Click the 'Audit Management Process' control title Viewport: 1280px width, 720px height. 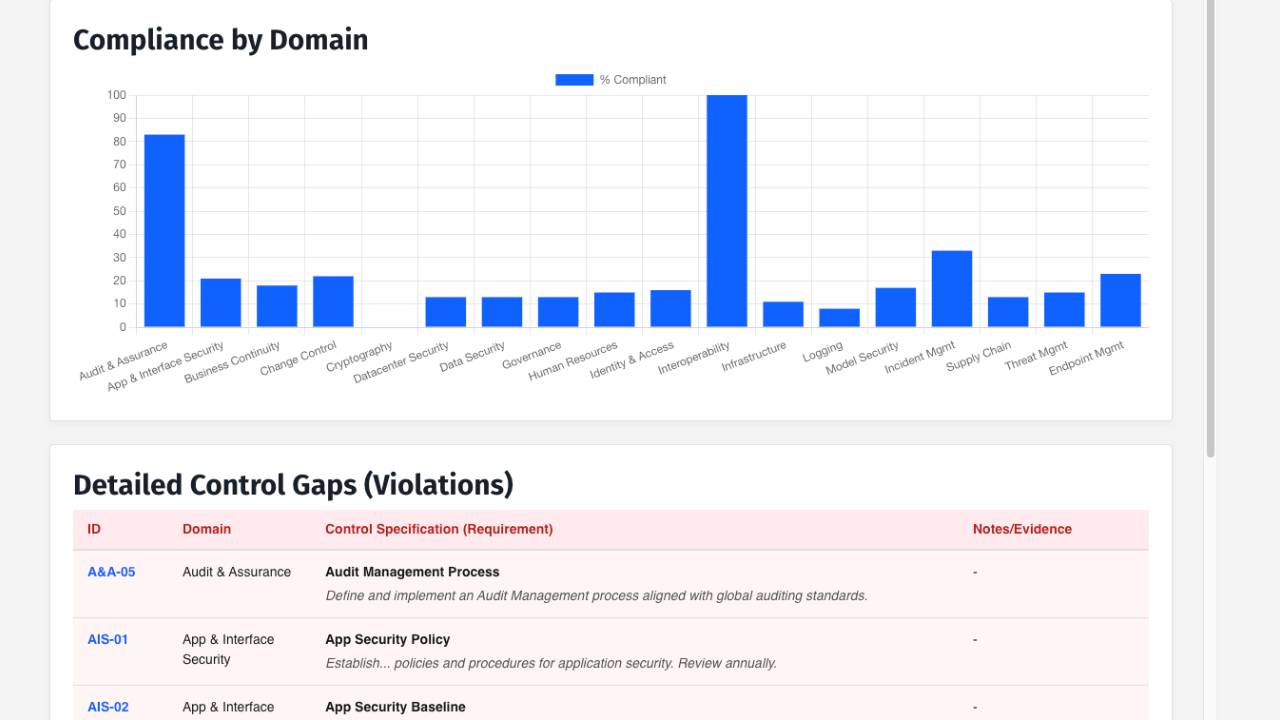pyautogui.click(x=412, y=572)
